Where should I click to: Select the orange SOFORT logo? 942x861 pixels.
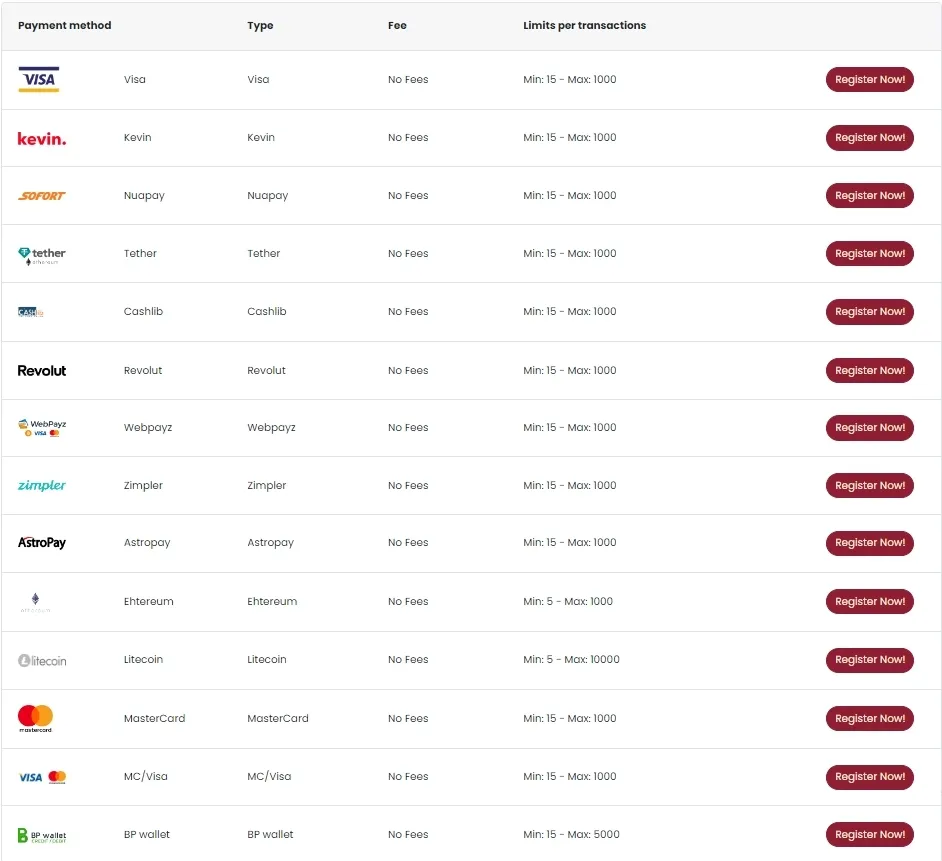pos(41,196)
